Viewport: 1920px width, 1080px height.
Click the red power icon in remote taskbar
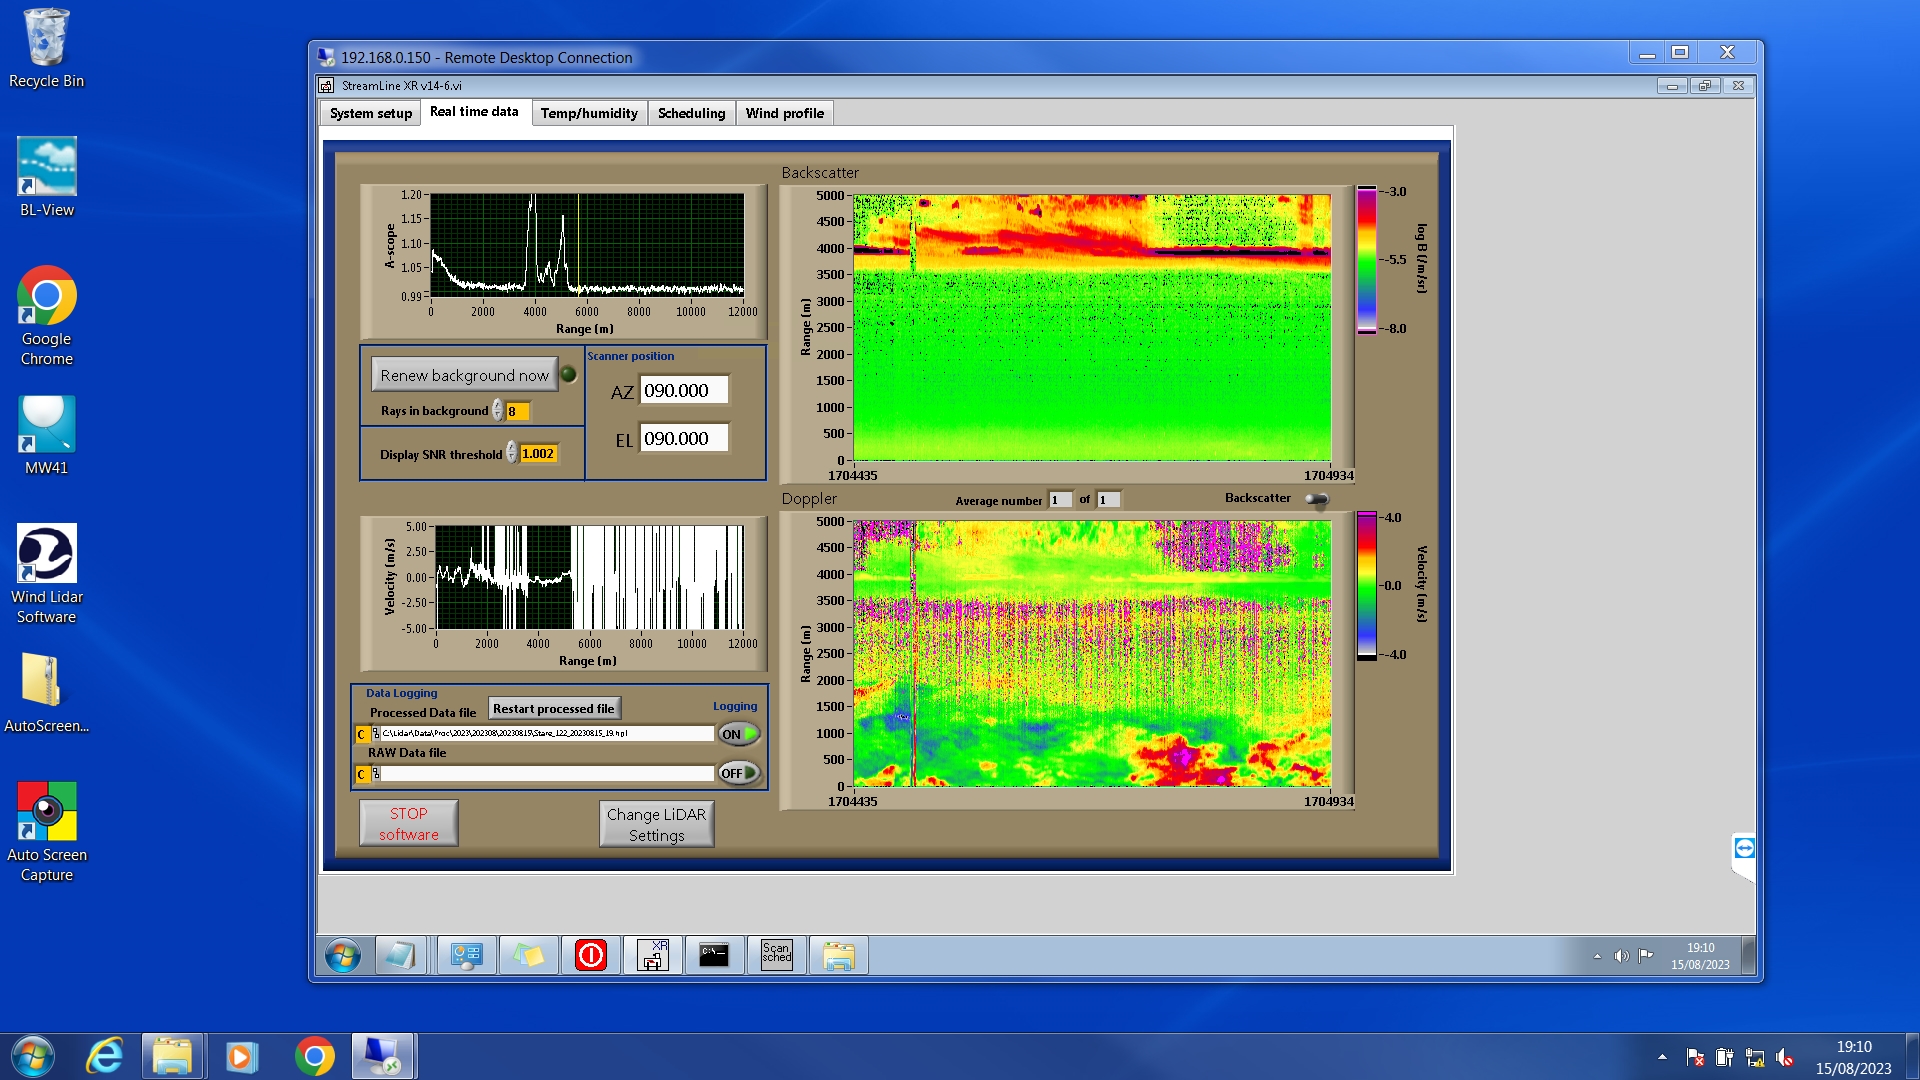(x=591, y=955)
